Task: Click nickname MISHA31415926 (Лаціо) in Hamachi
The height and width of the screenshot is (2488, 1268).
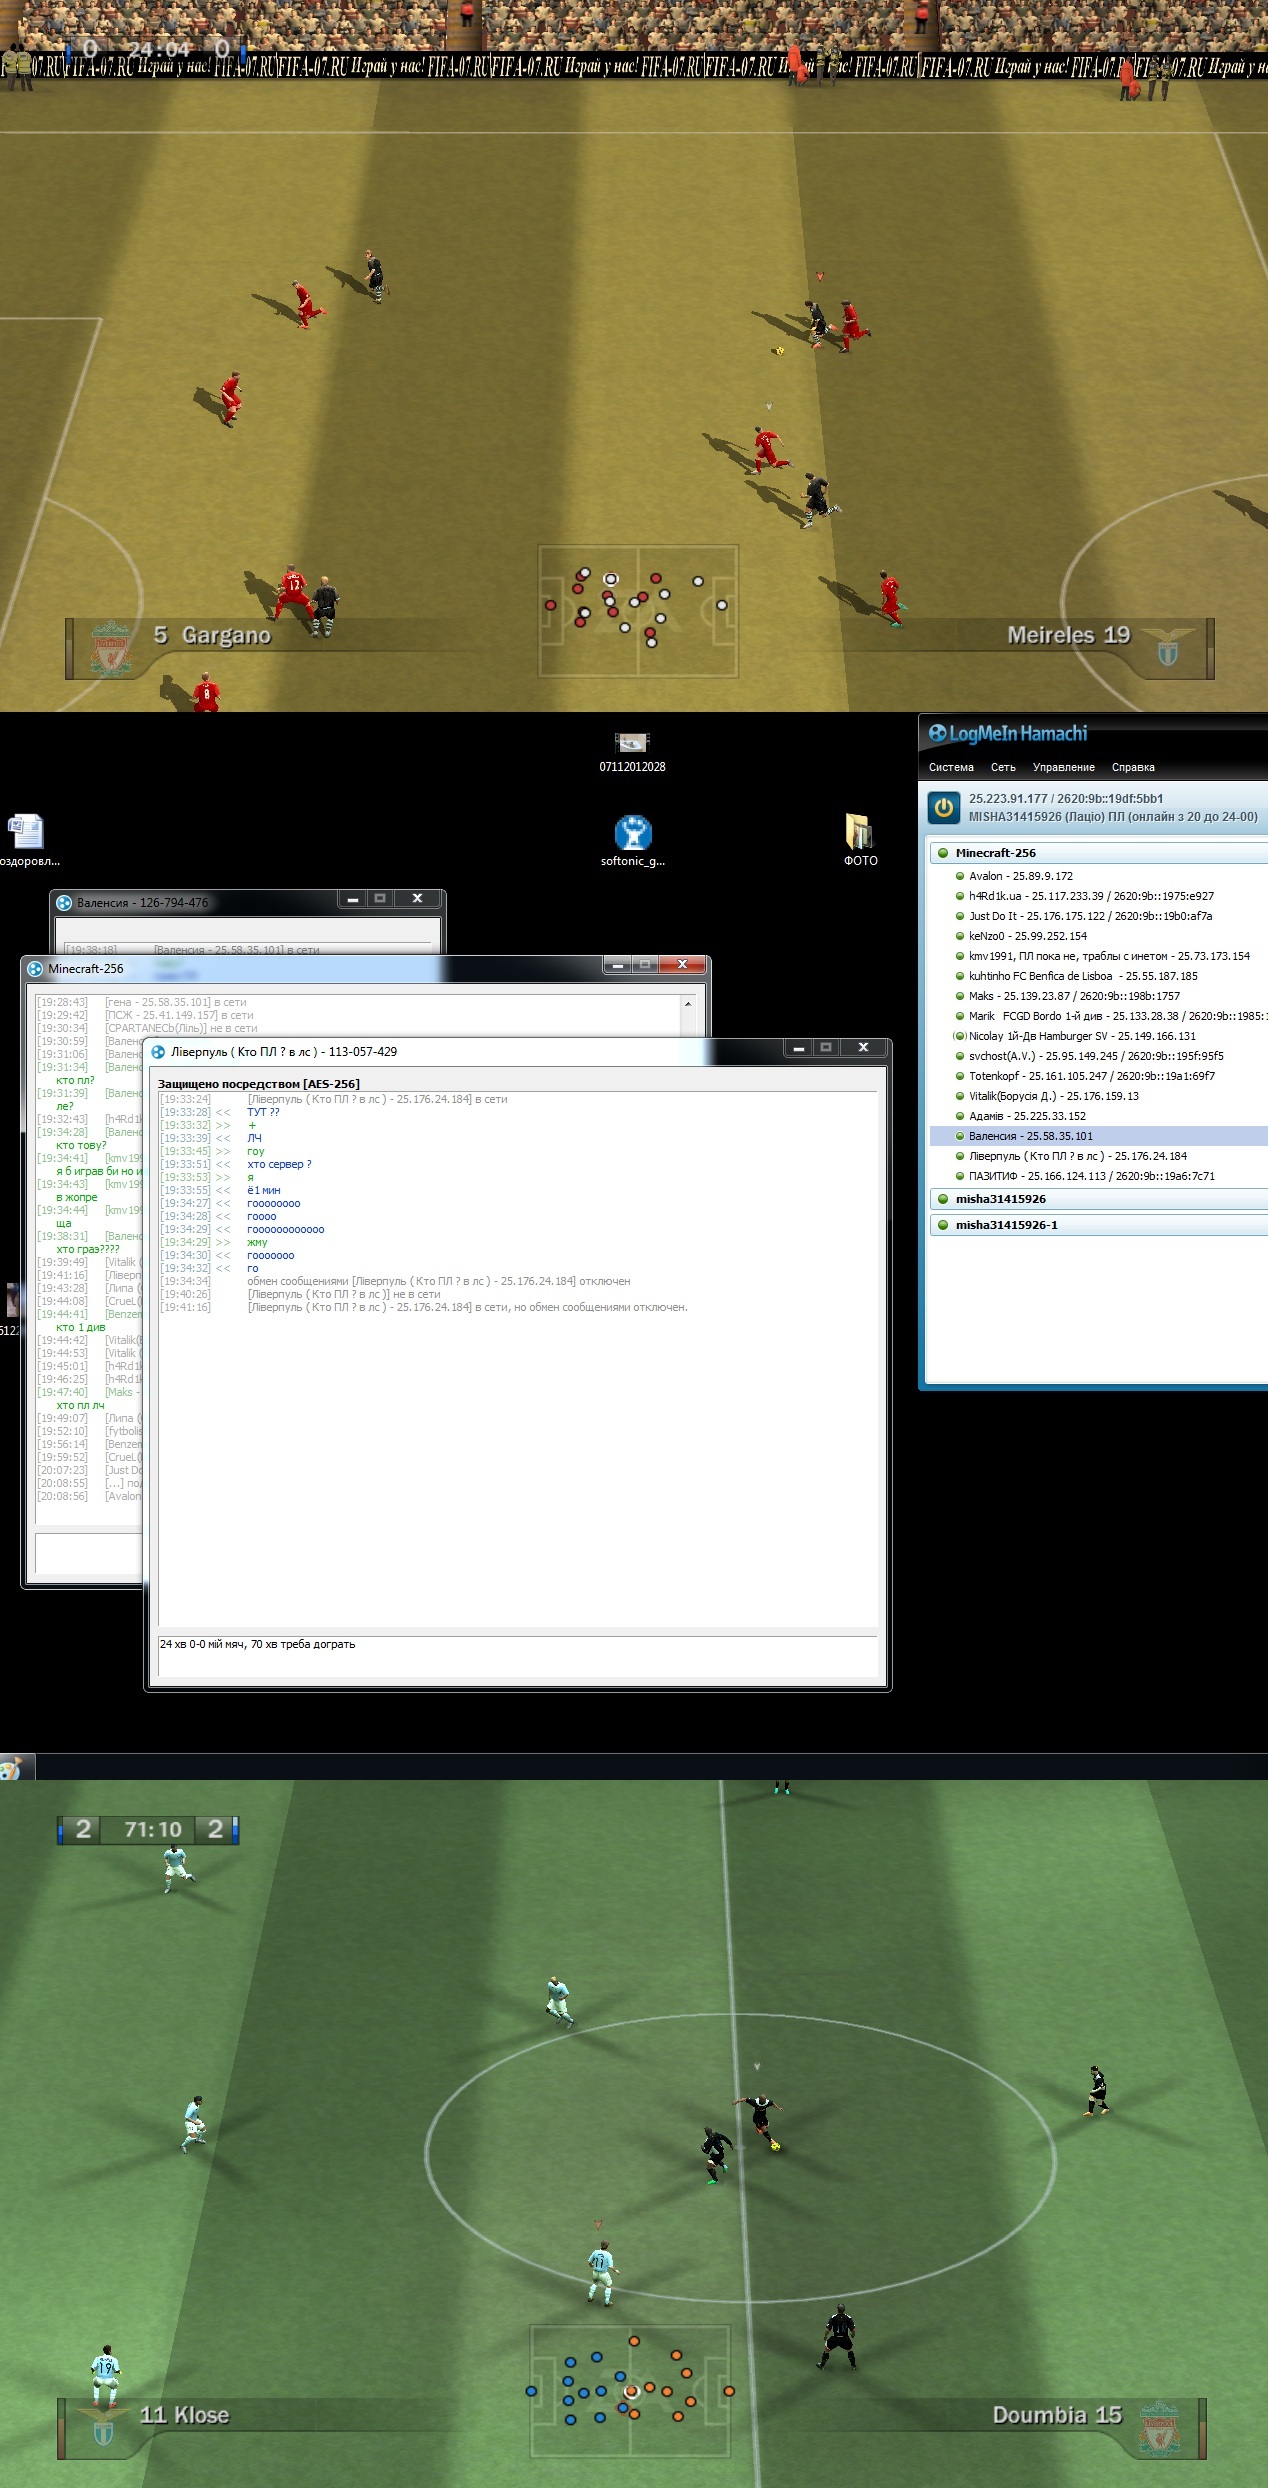Action: (1113, 817)
